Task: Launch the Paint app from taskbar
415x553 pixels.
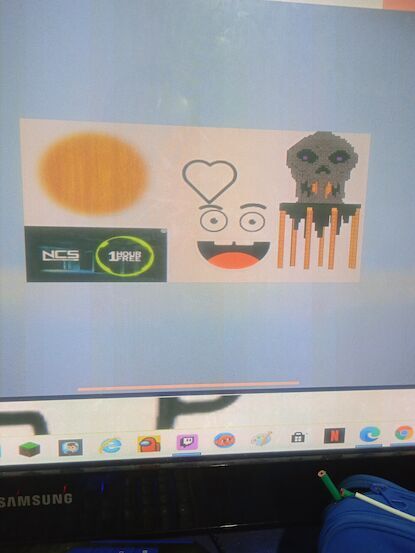Action: pos(261,439)
